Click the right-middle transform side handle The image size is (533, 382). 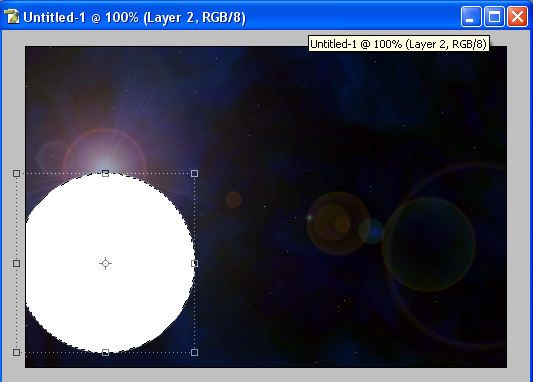(x=194, y=263)
